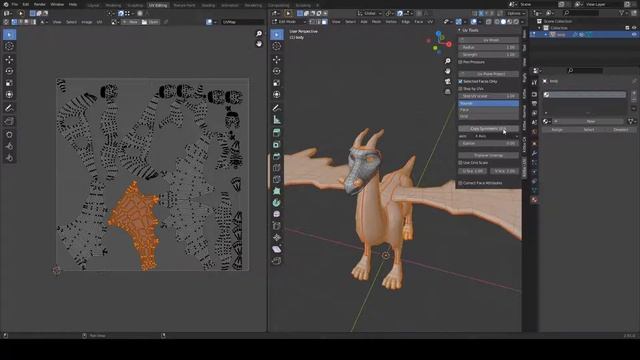
Task: Select the Grab sculpt tool in UV editor
Action: pyautogui.click(x=9, y=135)
